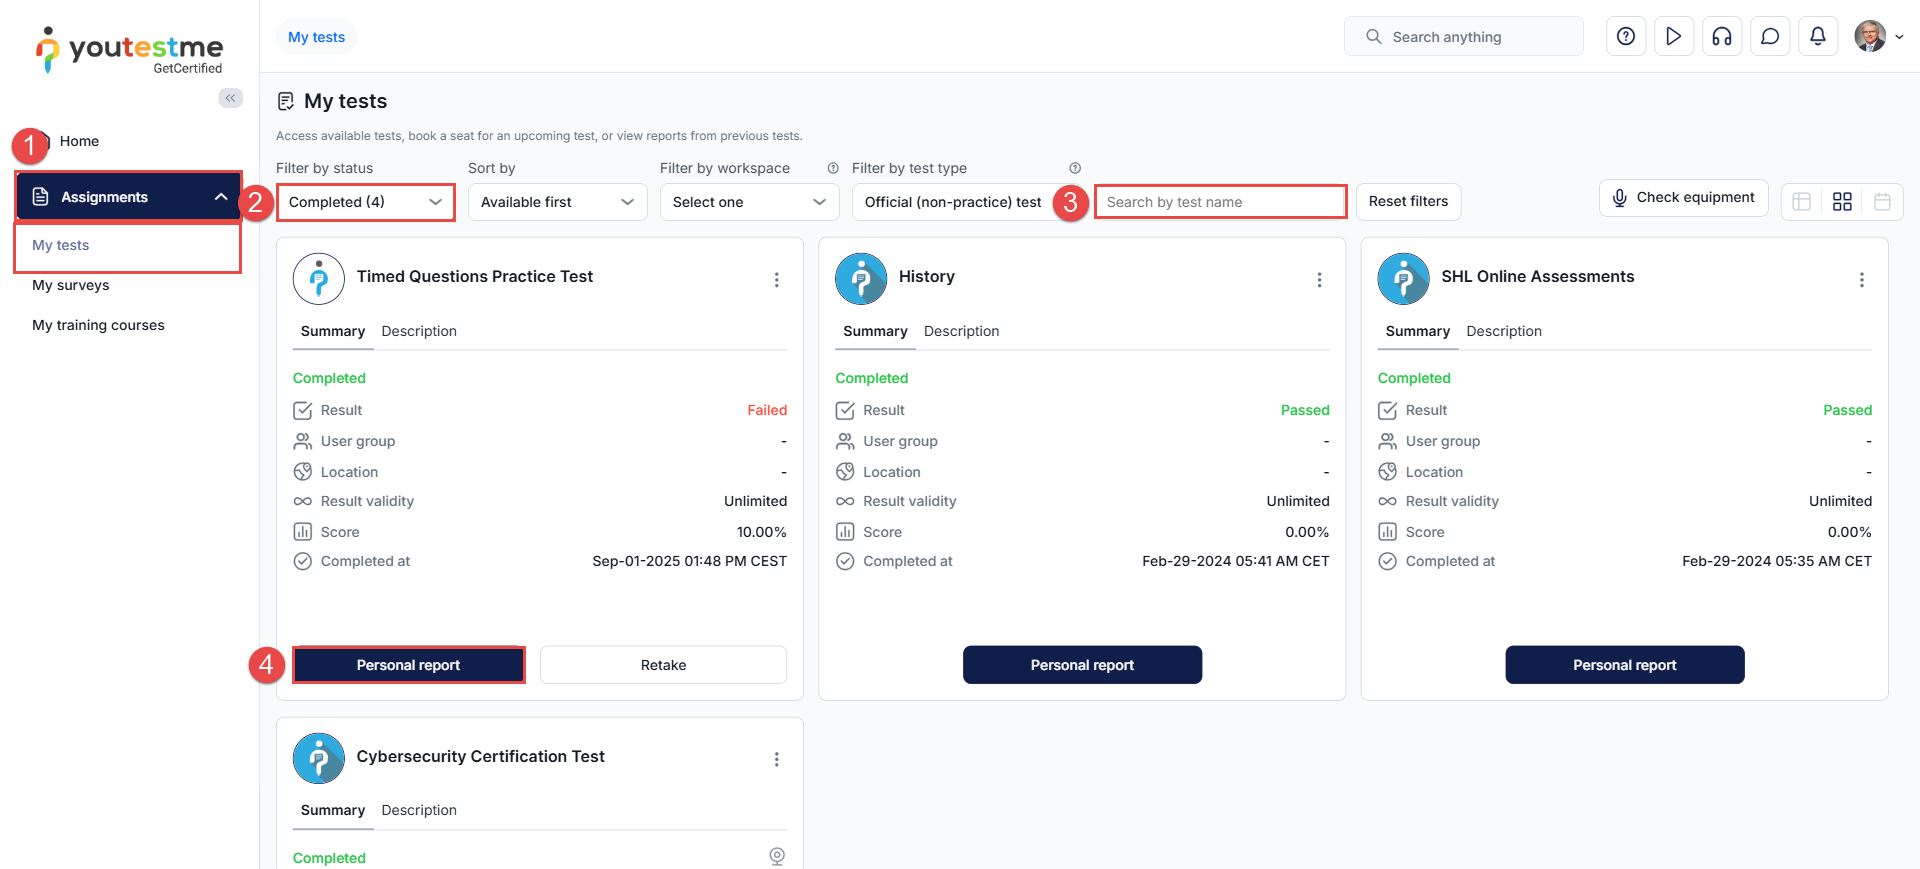1920x869 pixels.
Task: Open the Sort by Available first dropdown
Action: click(557, 202)
